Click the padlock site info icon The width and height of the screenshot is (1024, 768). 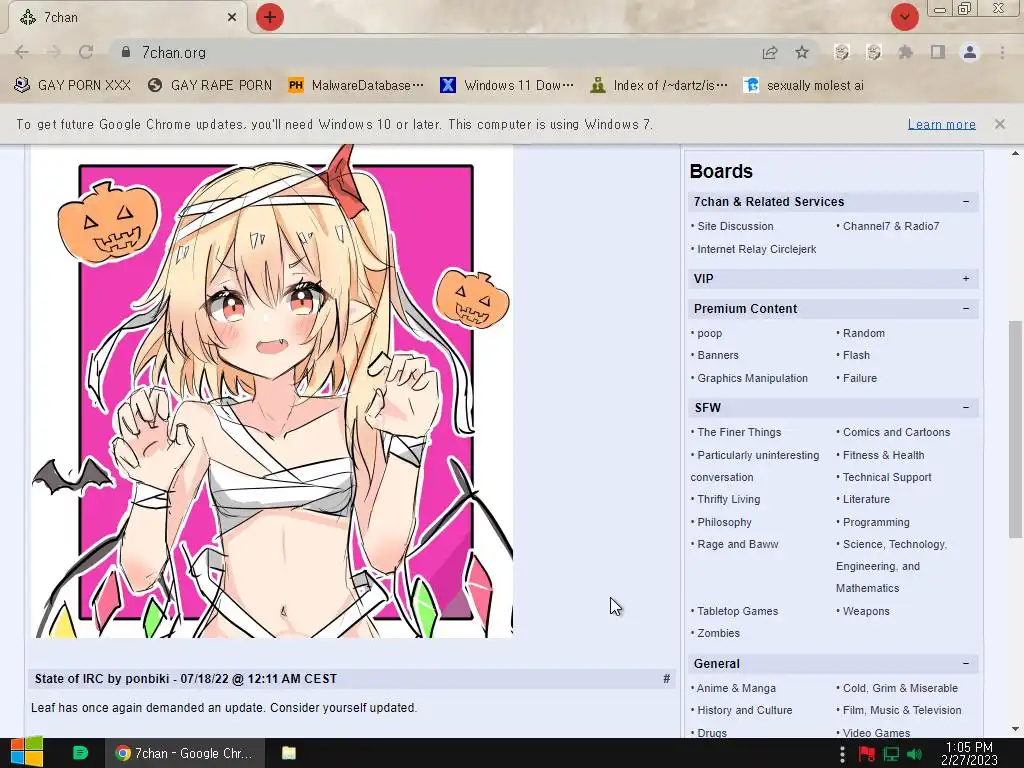(126, 52)
